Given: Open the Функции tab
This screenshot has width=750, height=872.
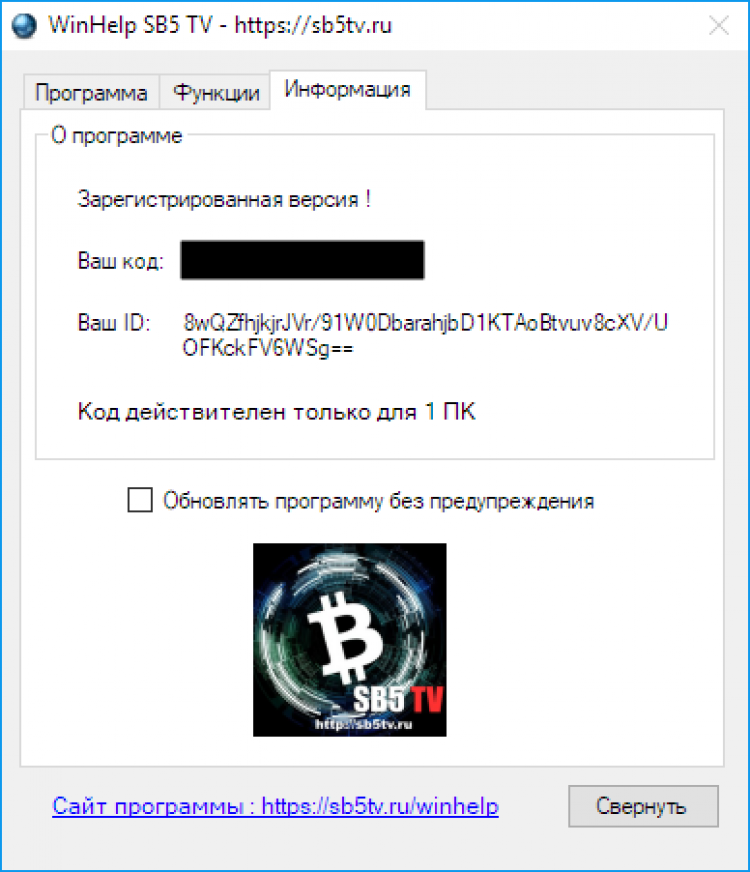Looking at the screenshot, I should (x=216, y=92).
